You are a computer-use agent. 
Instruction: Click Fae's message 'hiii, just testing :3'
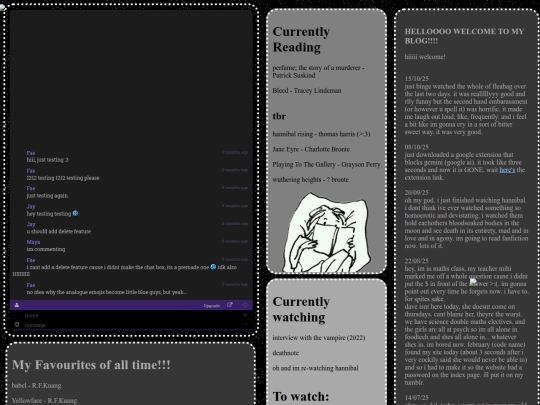pyautogui.click(x=48, y=160)
